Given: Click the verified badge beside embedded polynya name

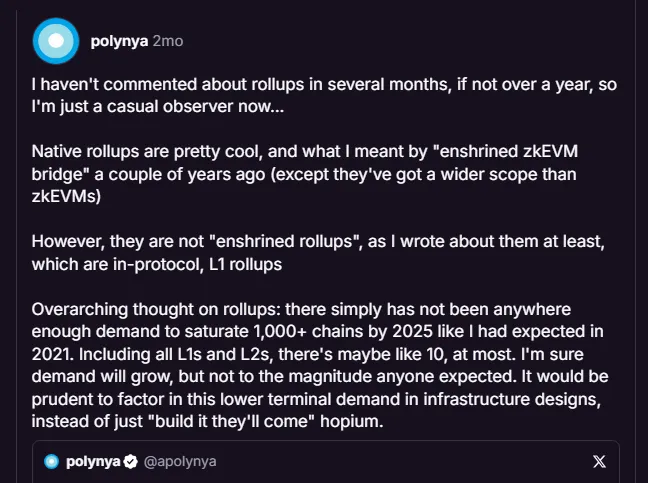Looking at the screenshot, I should pyautogui.click(x=131, y=462).
